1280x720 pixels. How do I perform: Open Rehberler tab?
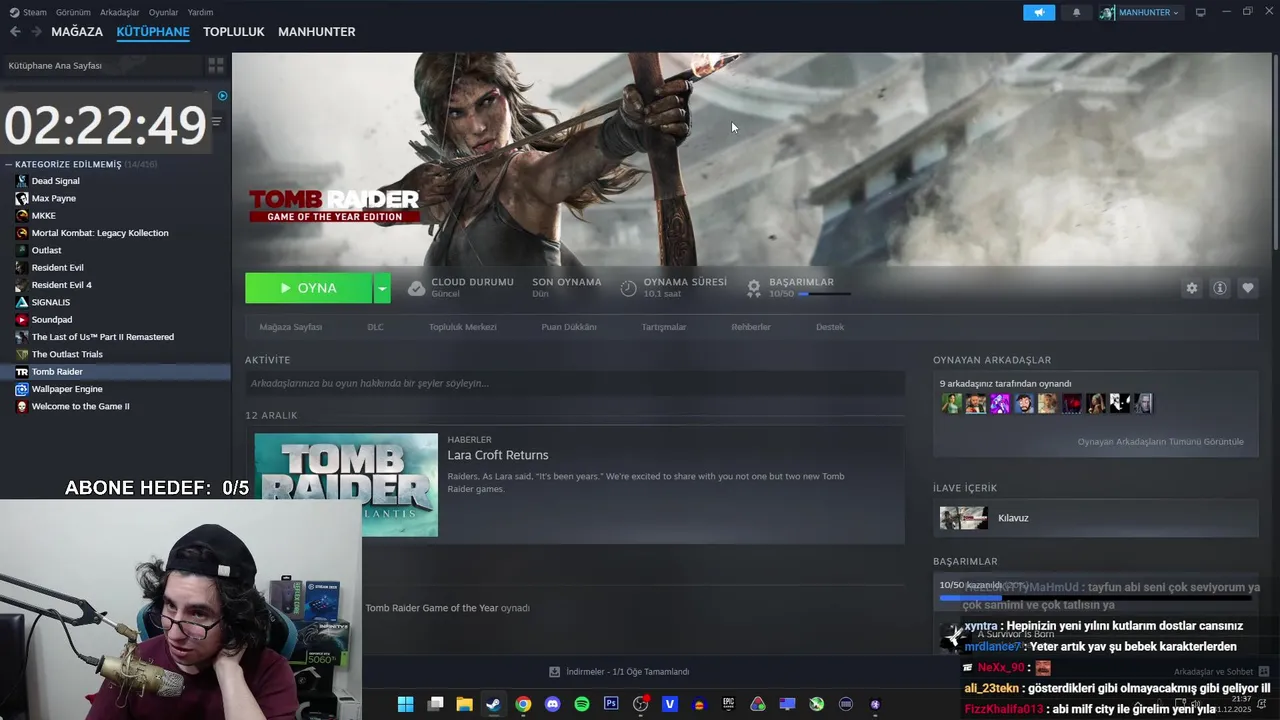point(751,327)
